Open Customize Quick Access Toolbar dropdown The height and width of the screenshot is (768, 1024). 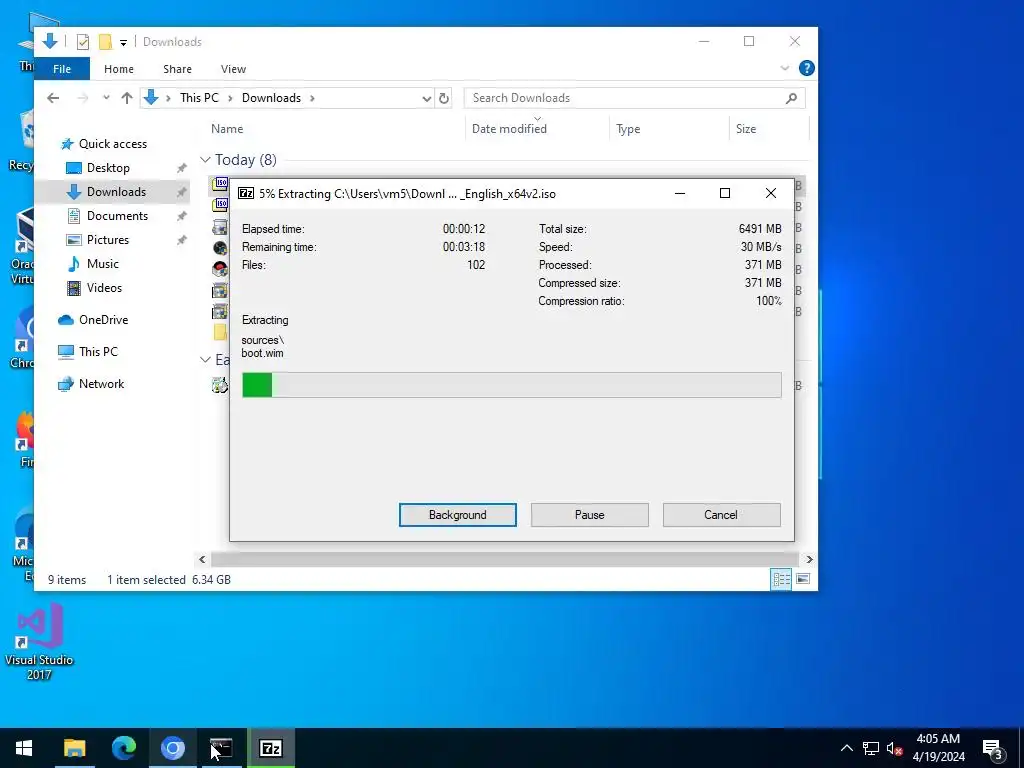pyautogui.click(x=123, y=42)
